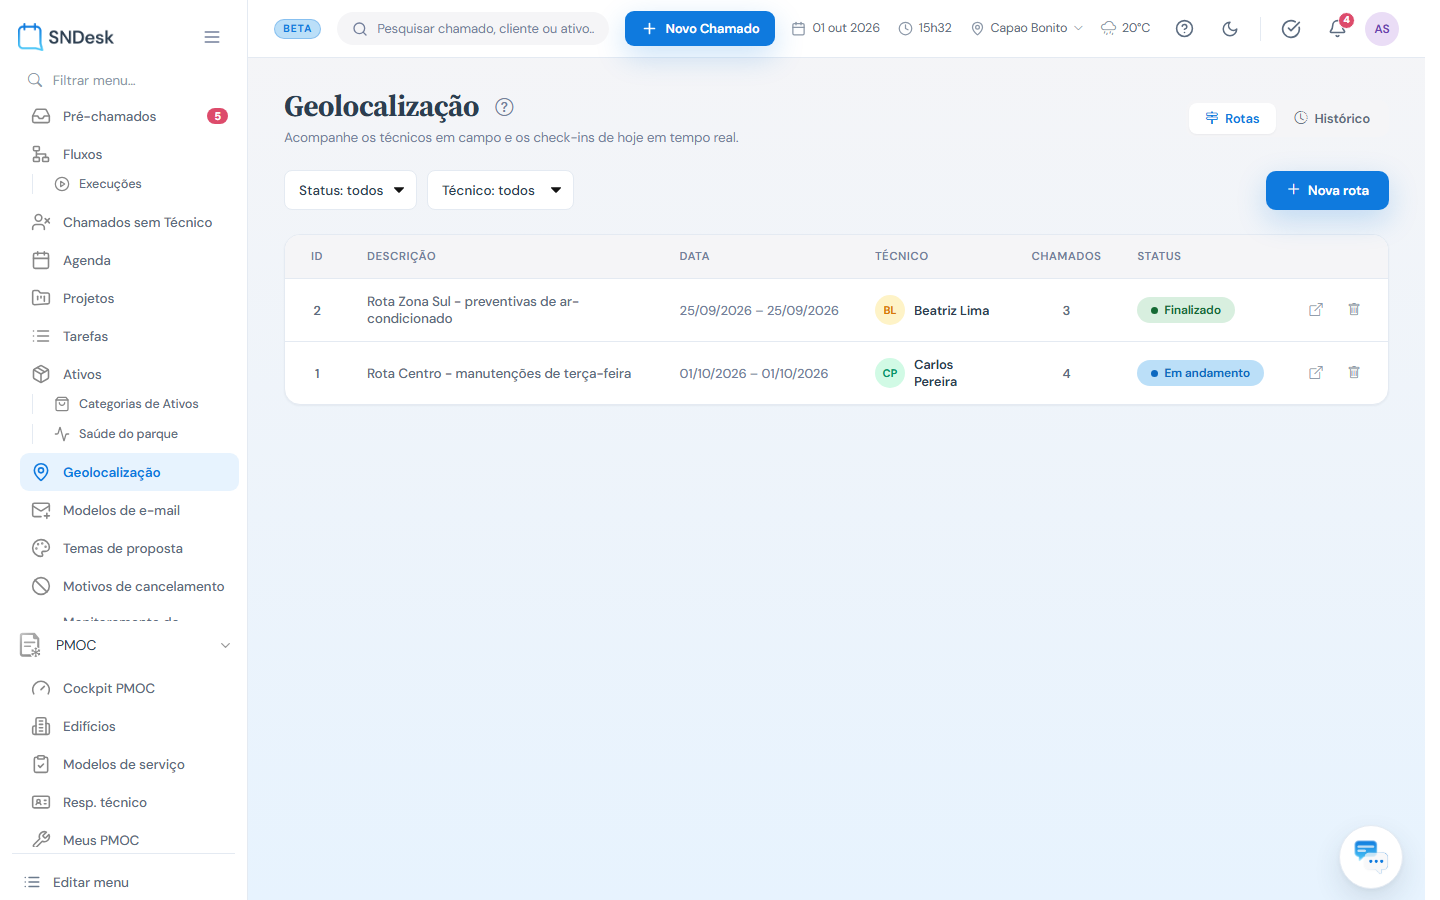The height and width of the screenshot is (900, 1440).
Task: Open Chamados sem Técnico menu item
Action: click(129, 222)
